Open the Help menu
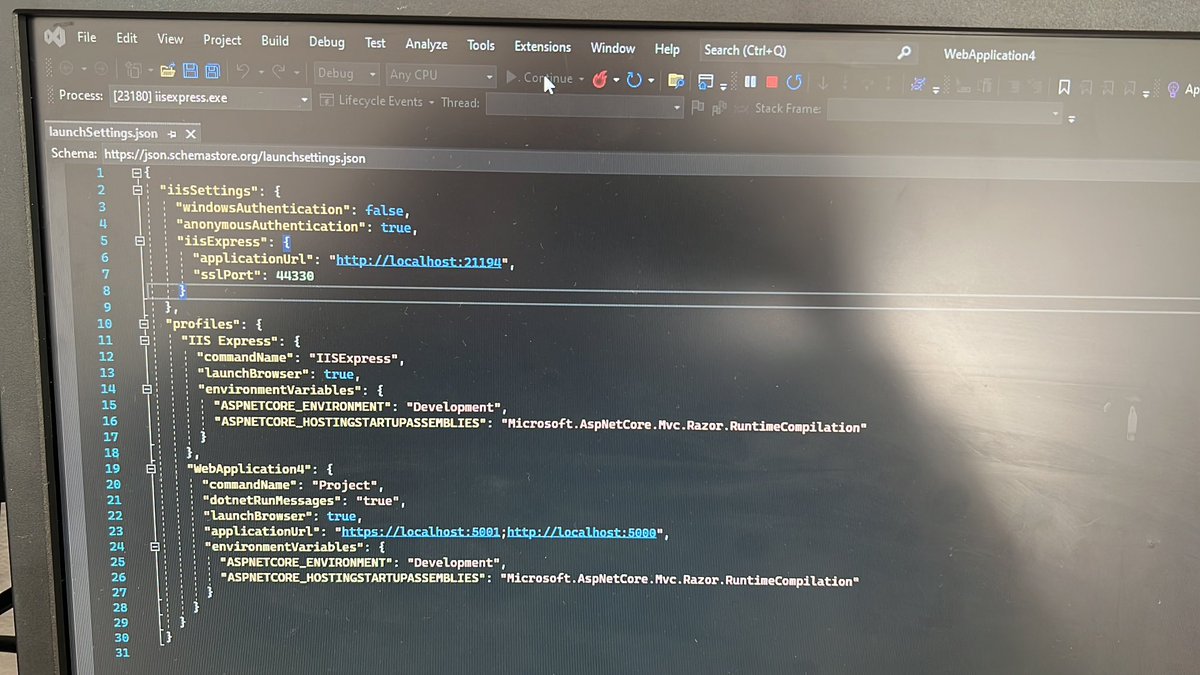Image resolution: width=1200 pixels, height=675 pixels. (x=667, y=49)
